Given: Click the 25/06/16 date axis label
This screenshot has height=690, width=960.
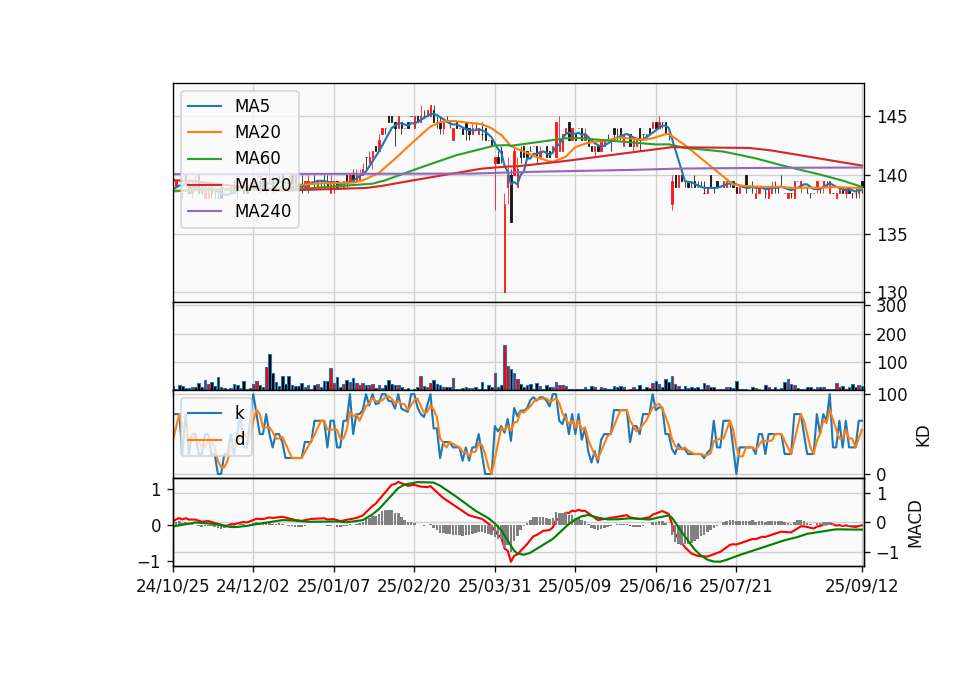Looking at the screenshot, I should pyautogui.click(x=656, y=586).
